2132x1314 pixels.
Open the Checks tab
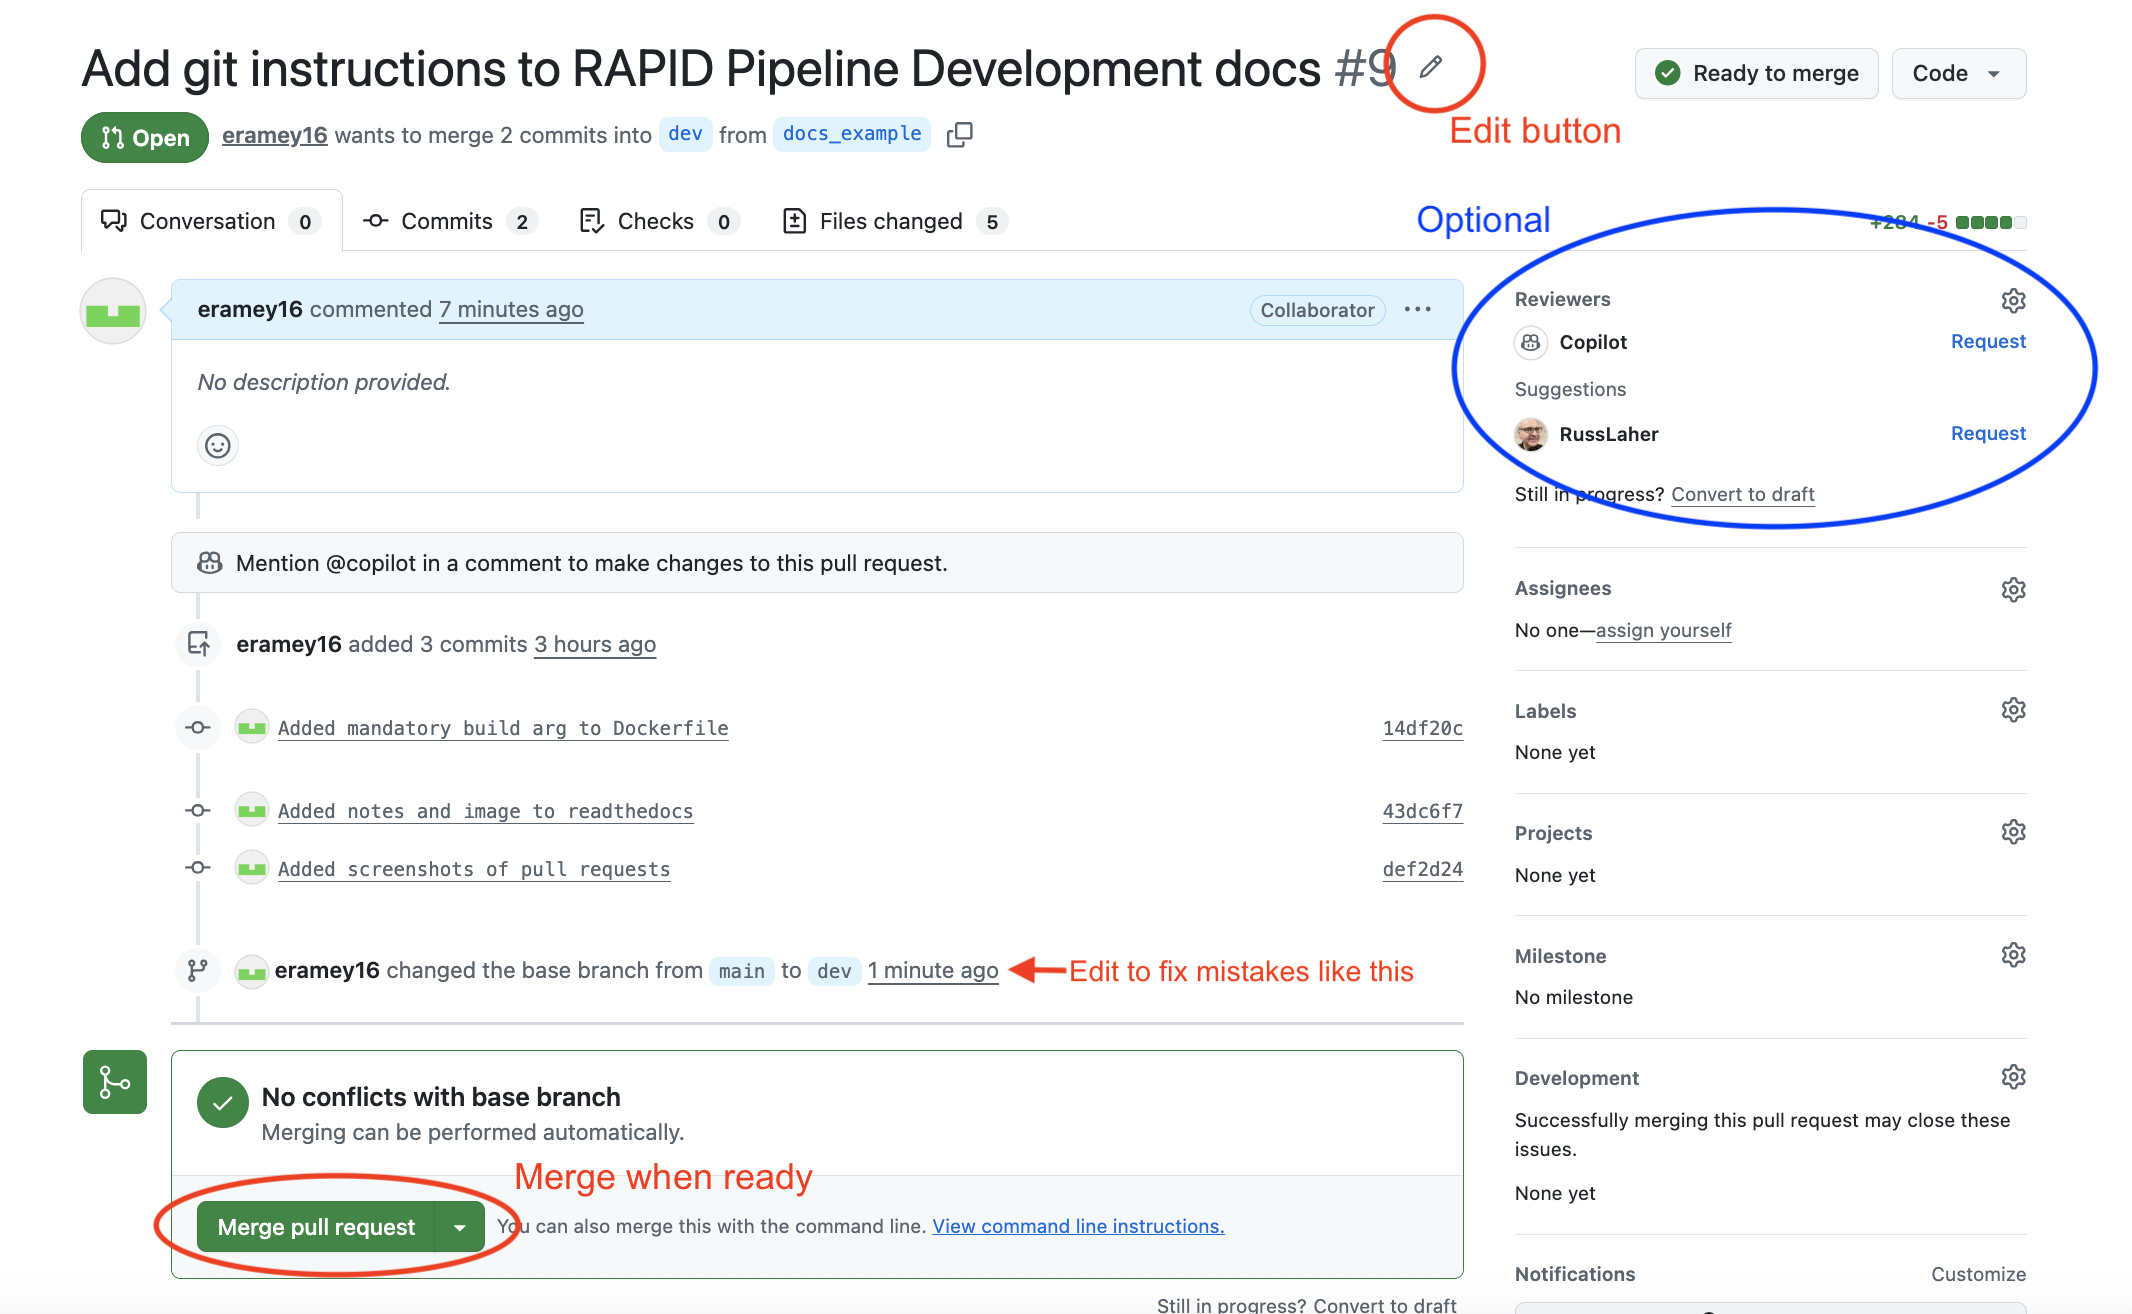[660, 221]
